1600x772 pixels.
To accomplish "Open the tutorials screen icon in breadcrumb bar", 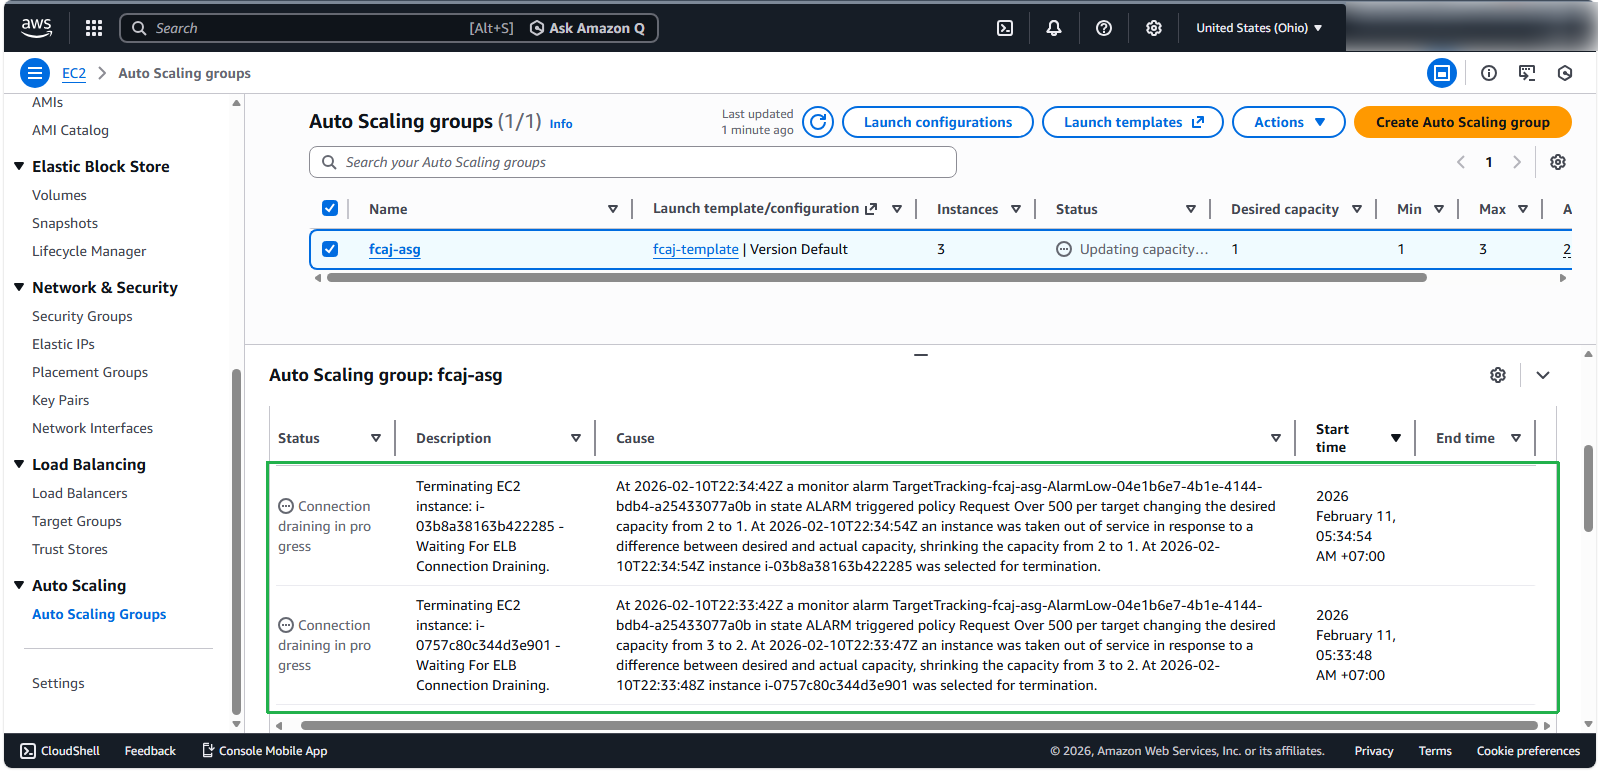I will coord(1527,73).
